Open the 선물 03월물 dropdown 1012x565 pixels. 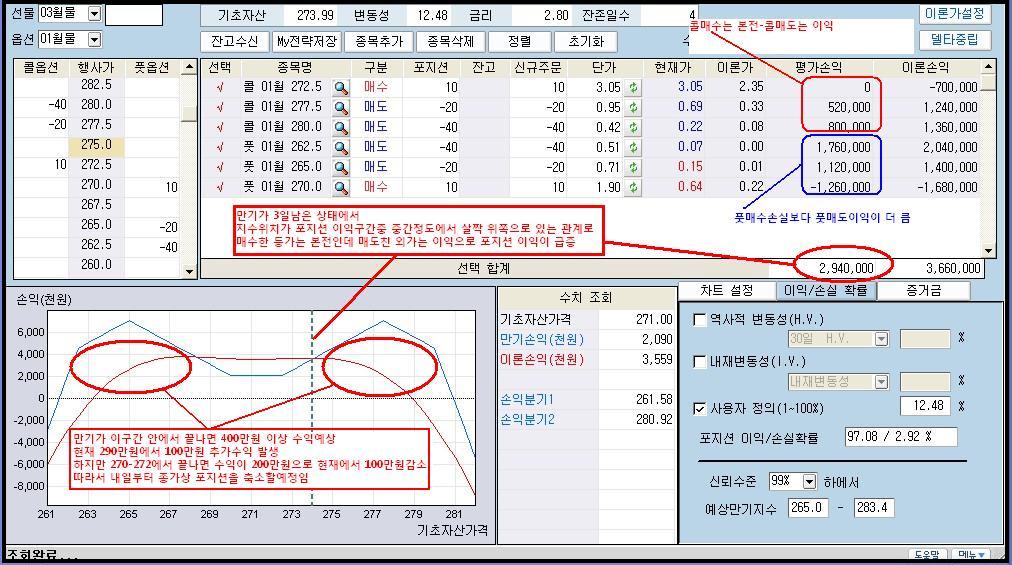tap(94, 14)
